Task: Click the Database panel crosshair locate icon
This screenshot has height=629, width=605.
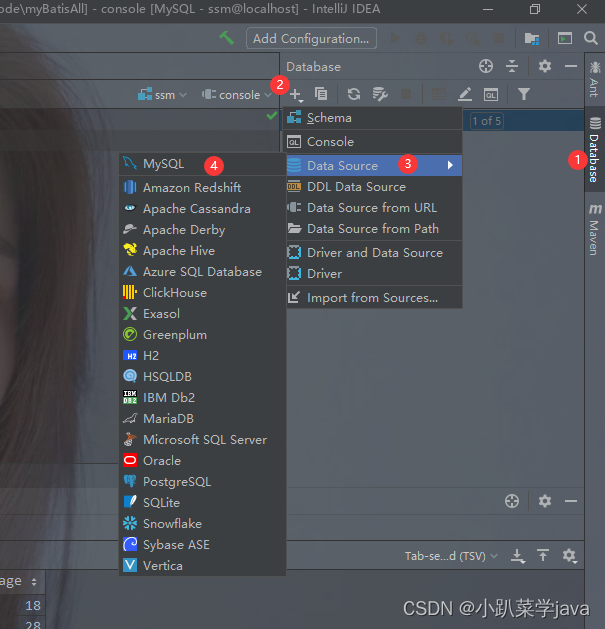Action: [x=486, y=66]
